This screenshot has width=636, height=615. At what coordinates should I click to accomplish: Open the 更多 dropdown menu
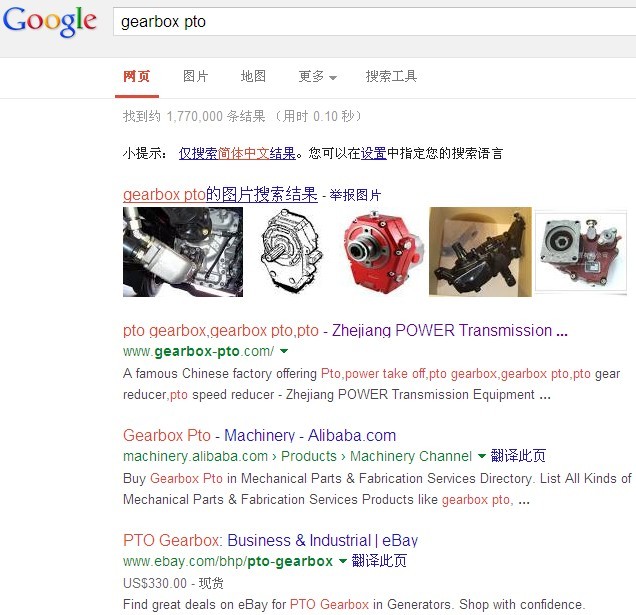(x=317, y=76)
